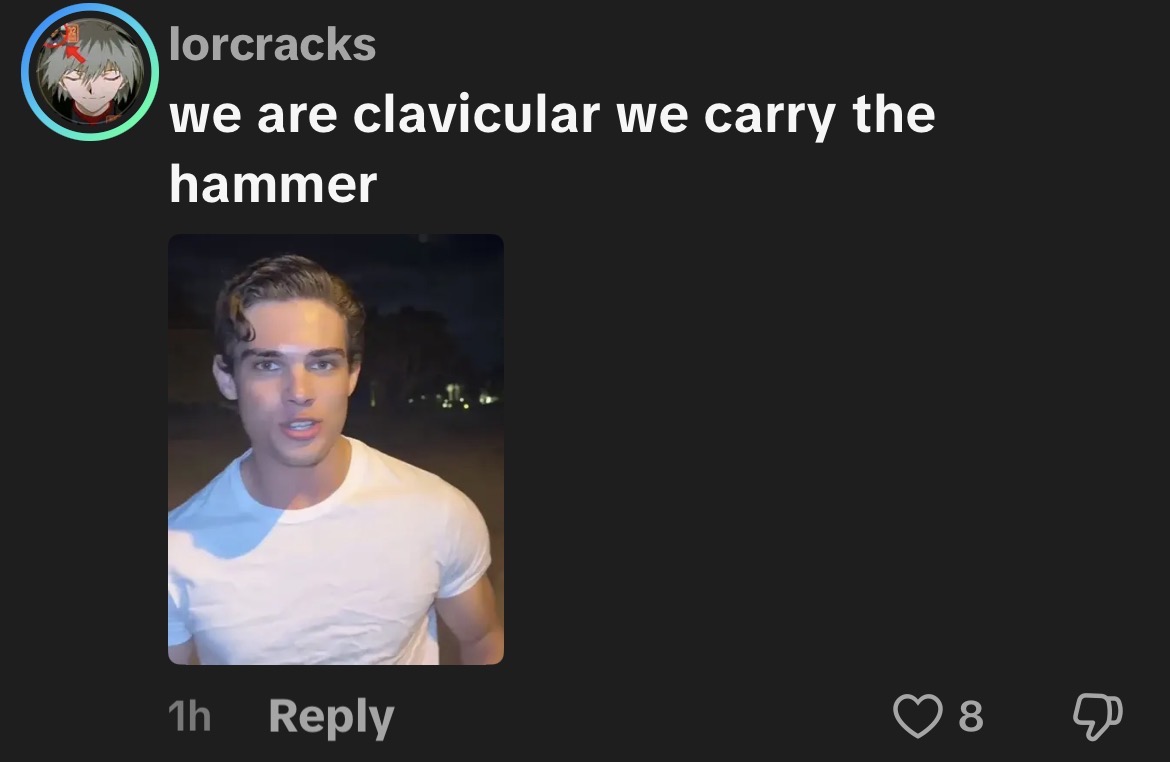1170x762 pixels.
Task: Open the lorcracks profile avatar
Action: pyautogui.click(x=90, y=72)
